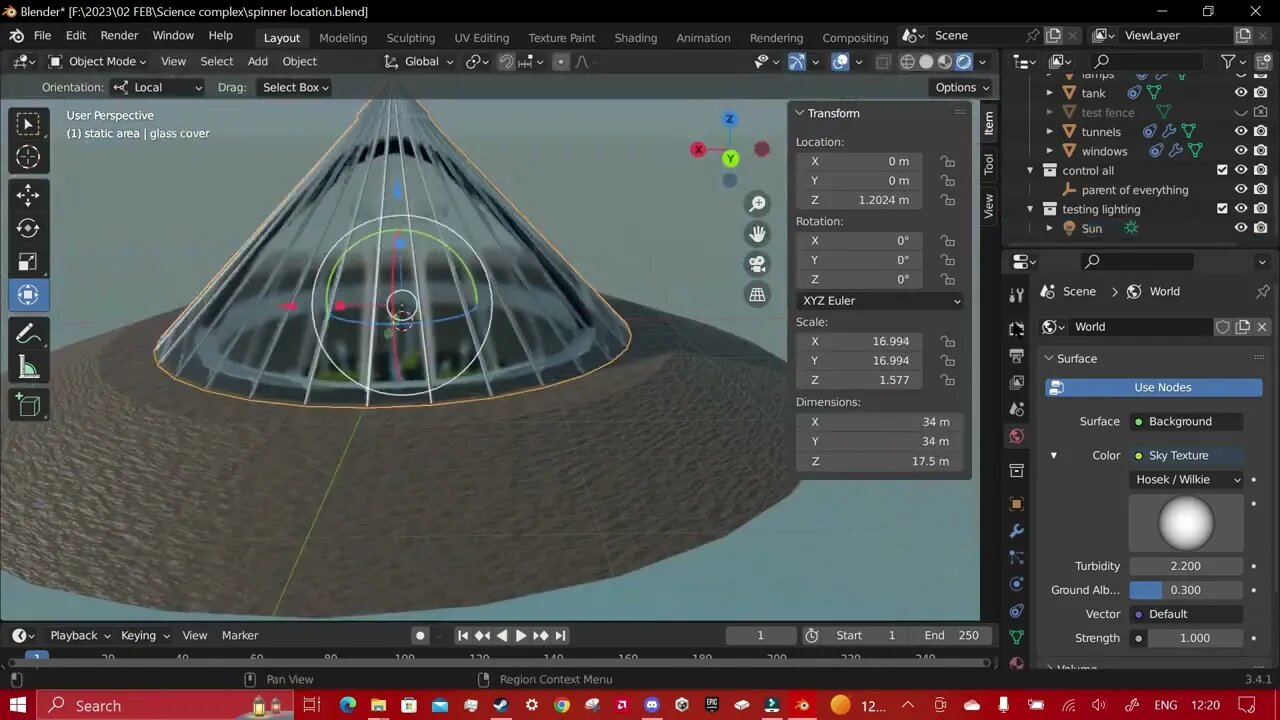The image size is (1280, 720).
Task: Open World properties tab icon
Action: [1016, 436]
